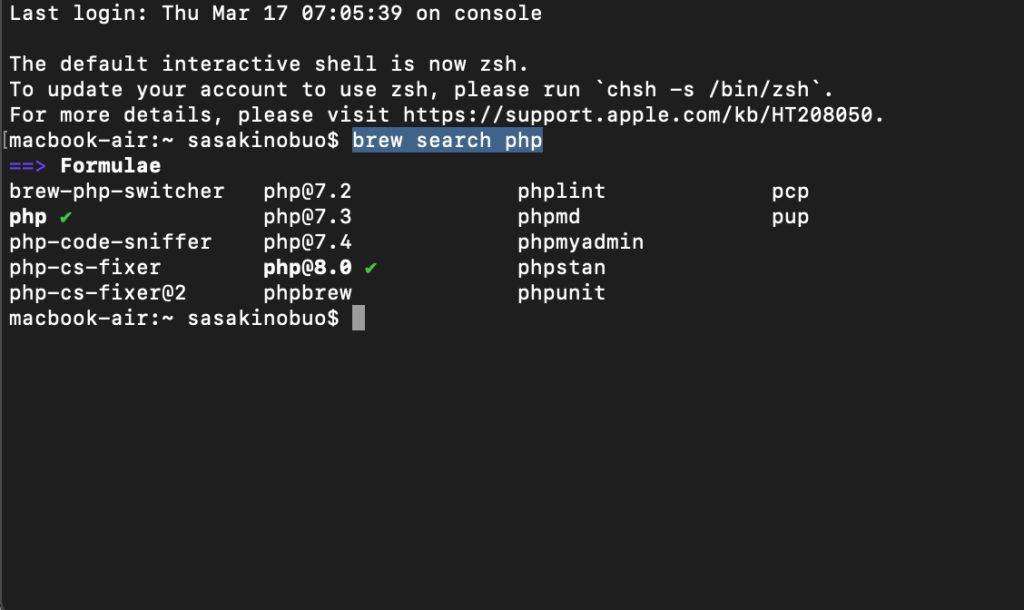Click the bold php@8.0 formula name
The width and height of the screenshot is (1024, 610).
pyautogui.click(x=307, y=268)
